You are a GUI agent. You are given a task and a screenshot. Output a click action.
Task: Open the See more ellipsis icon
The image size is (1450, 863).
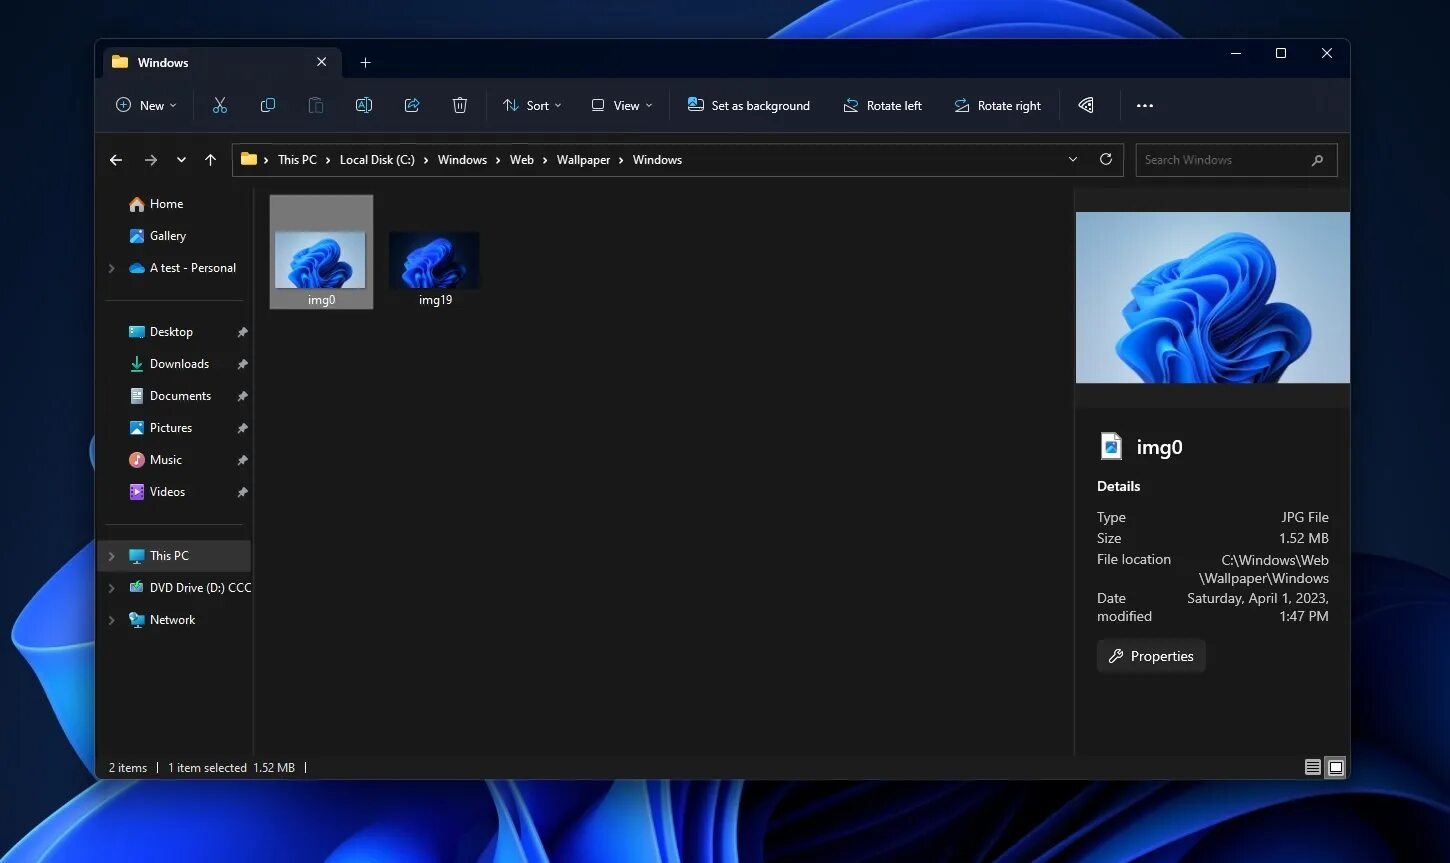pyautogui.click(x=1145, y=105)
